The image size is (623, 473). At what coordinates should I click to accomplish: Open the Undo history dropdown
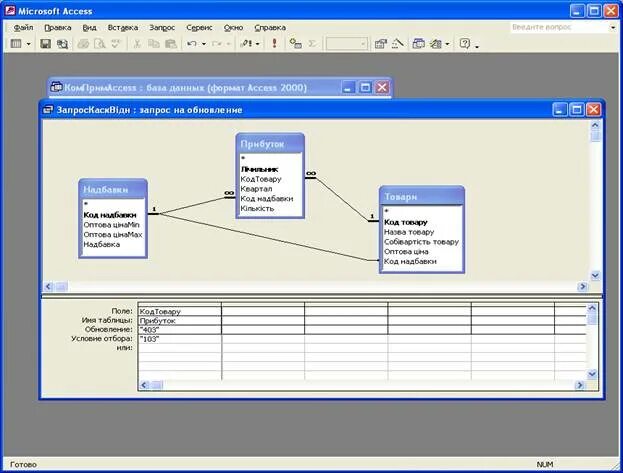[204, 44]
